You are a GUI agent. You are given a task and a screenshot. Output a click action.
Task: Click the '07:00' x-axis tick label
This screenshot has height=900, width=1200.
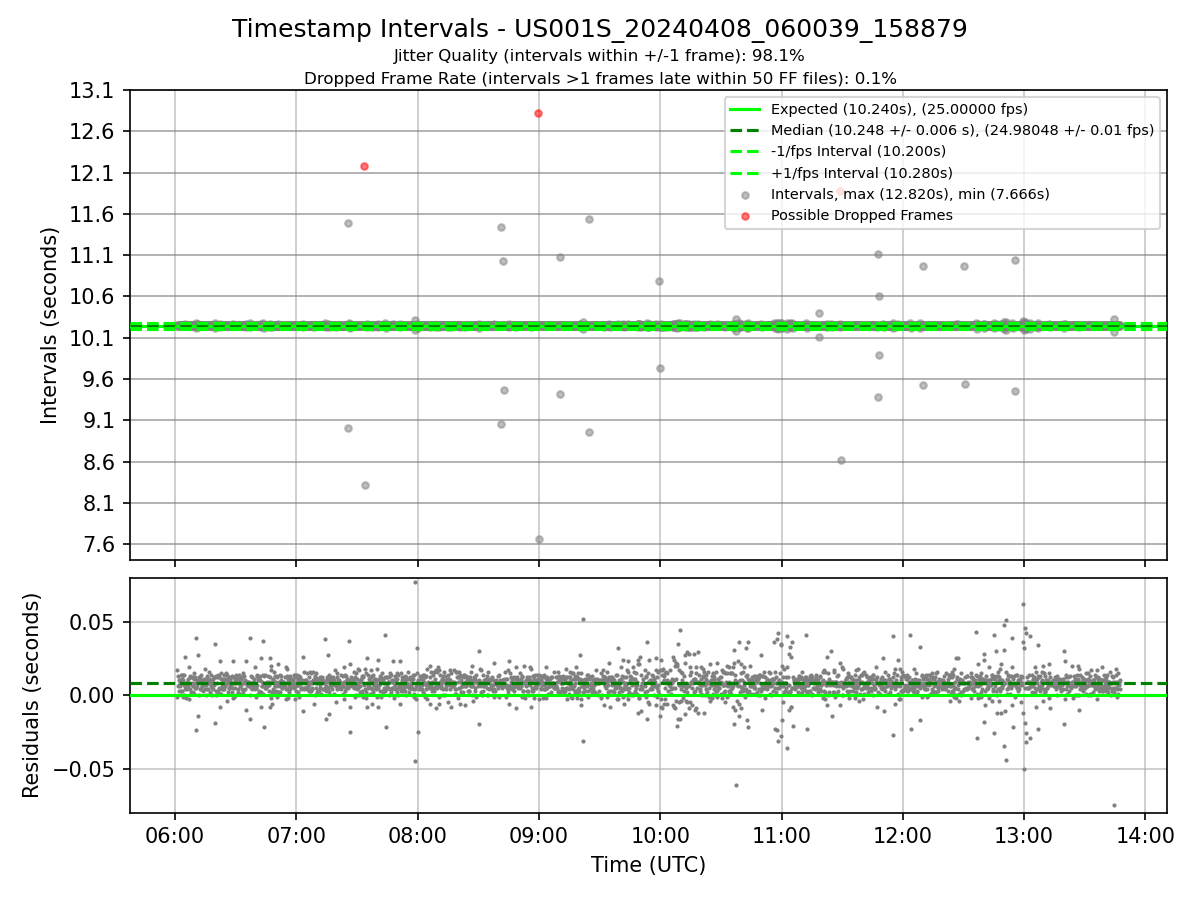(296, 834)
